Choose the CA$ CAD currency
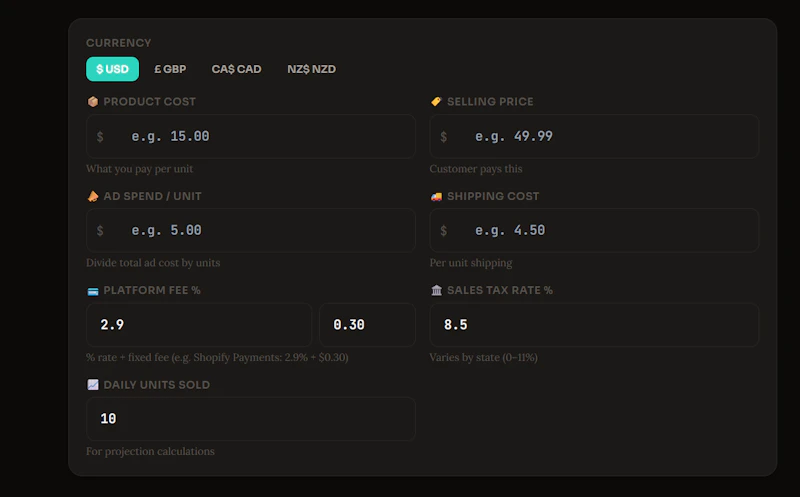Image resolution: width=800 pixels, height=497 pixels. [236, 69]
